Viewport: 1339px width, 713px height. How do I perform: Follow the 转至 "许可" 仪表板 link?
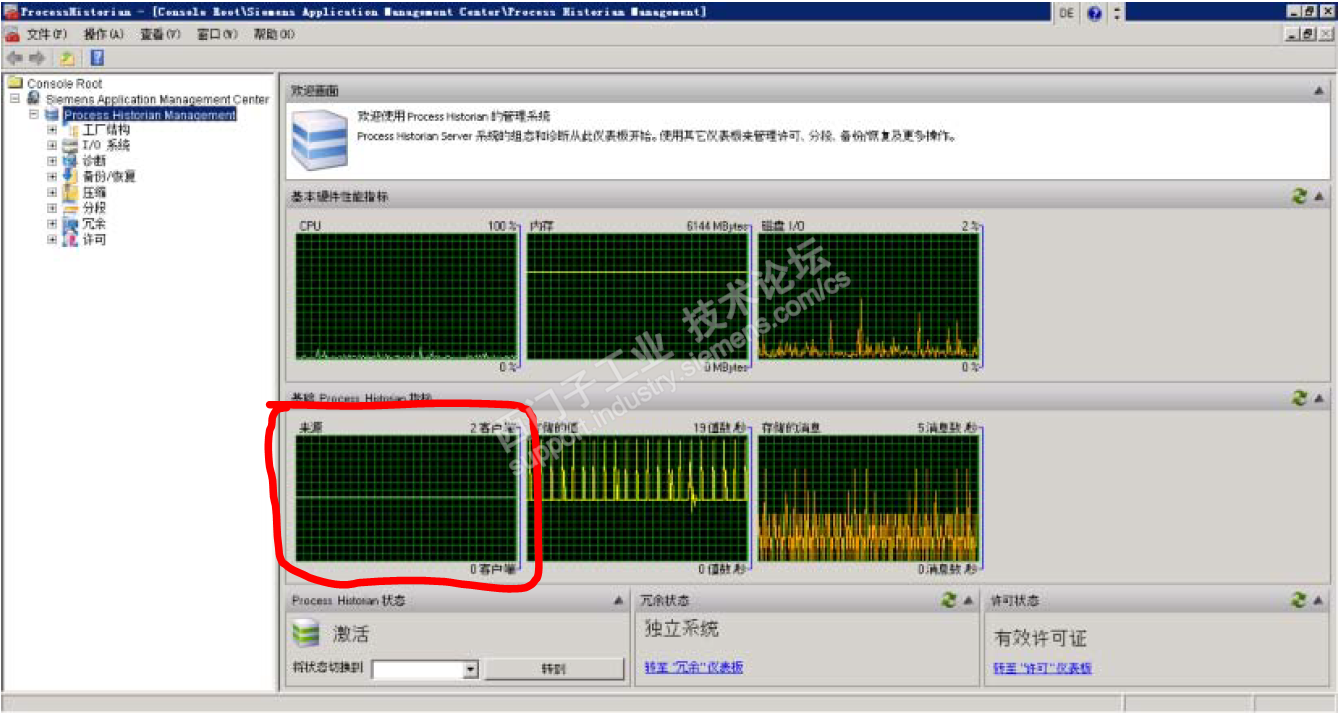point(1042,667)
